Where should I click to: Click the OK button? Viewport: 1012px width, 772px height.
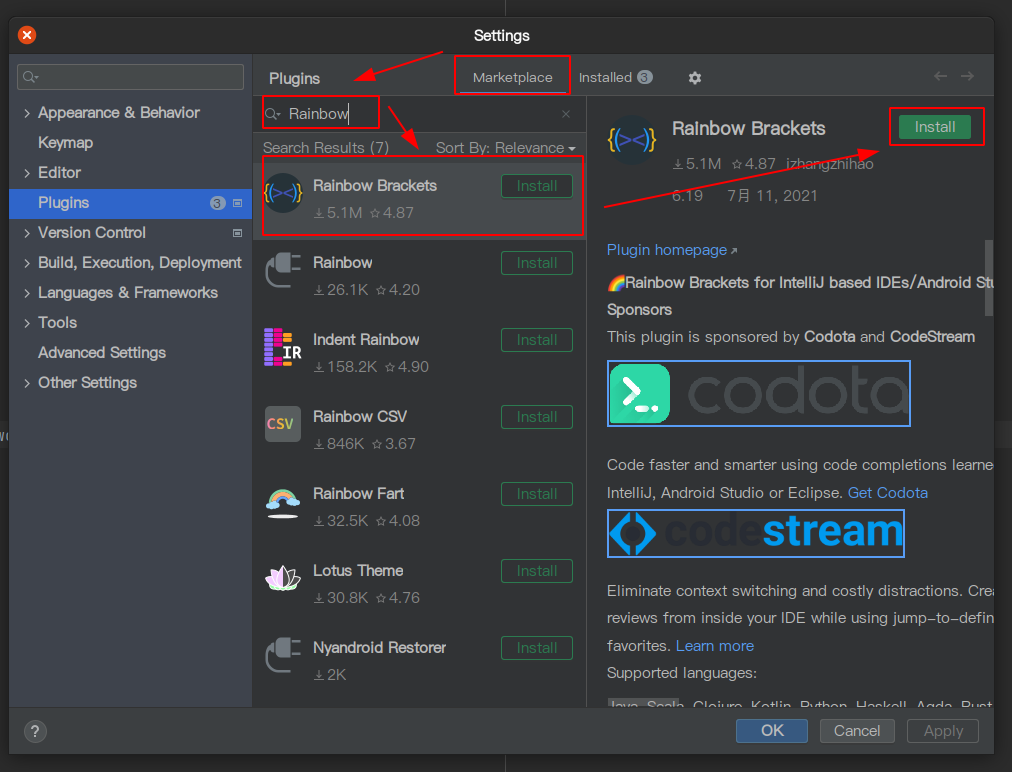772,731
